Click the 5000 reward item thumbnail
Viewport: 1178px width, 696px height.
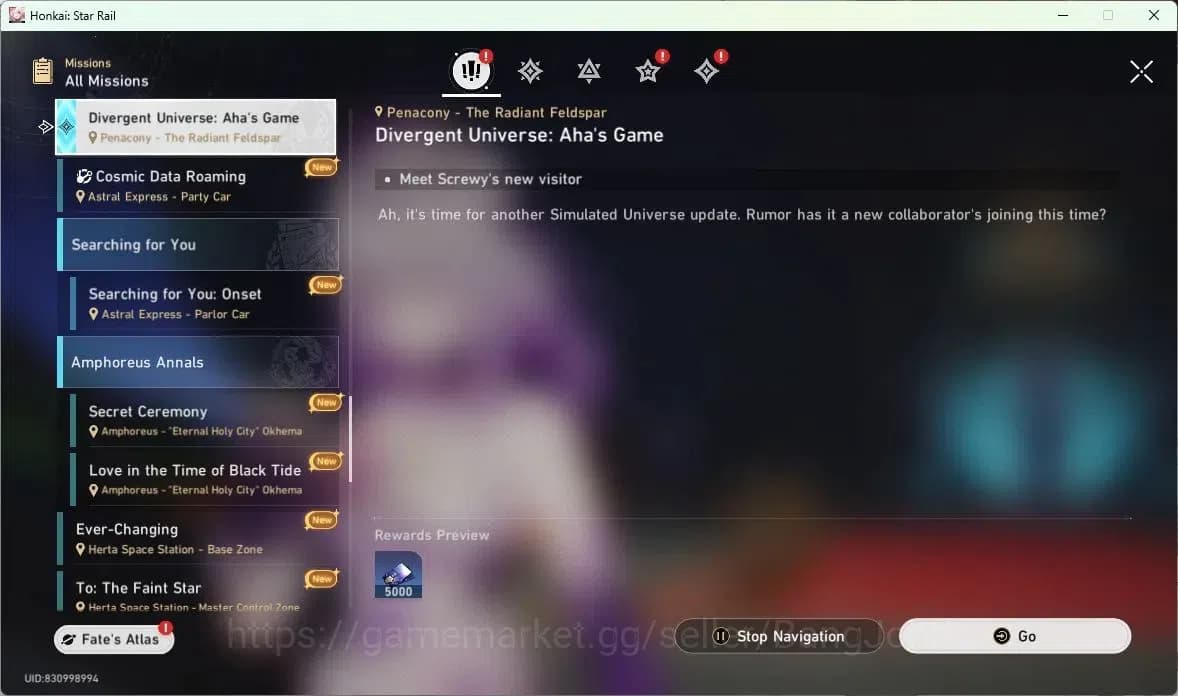tap(398, 575)
